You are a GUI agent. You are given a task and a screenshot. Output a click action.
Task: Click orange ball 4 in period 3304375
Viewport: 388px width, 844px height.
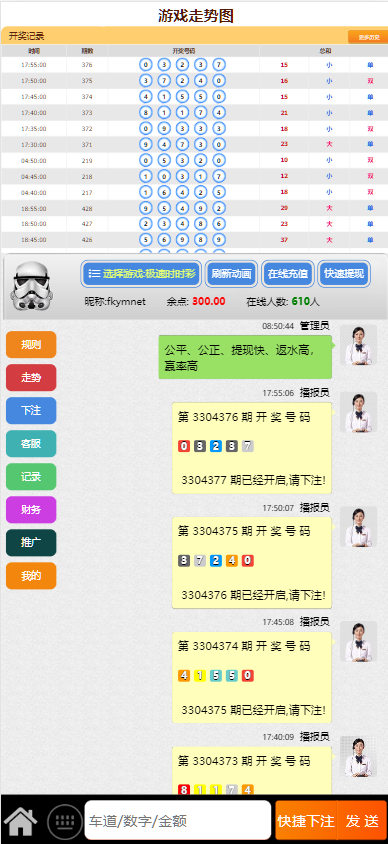231,561
